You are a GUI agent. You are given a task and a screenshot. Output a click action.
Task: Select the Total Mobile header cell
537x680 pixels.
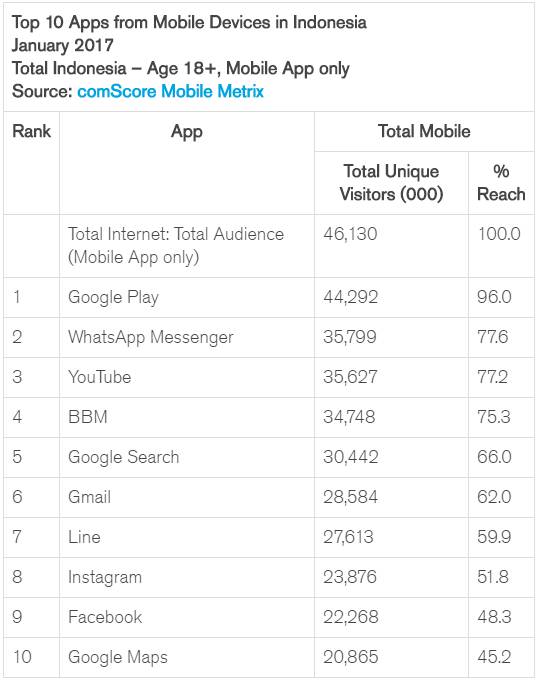point(424,131)
